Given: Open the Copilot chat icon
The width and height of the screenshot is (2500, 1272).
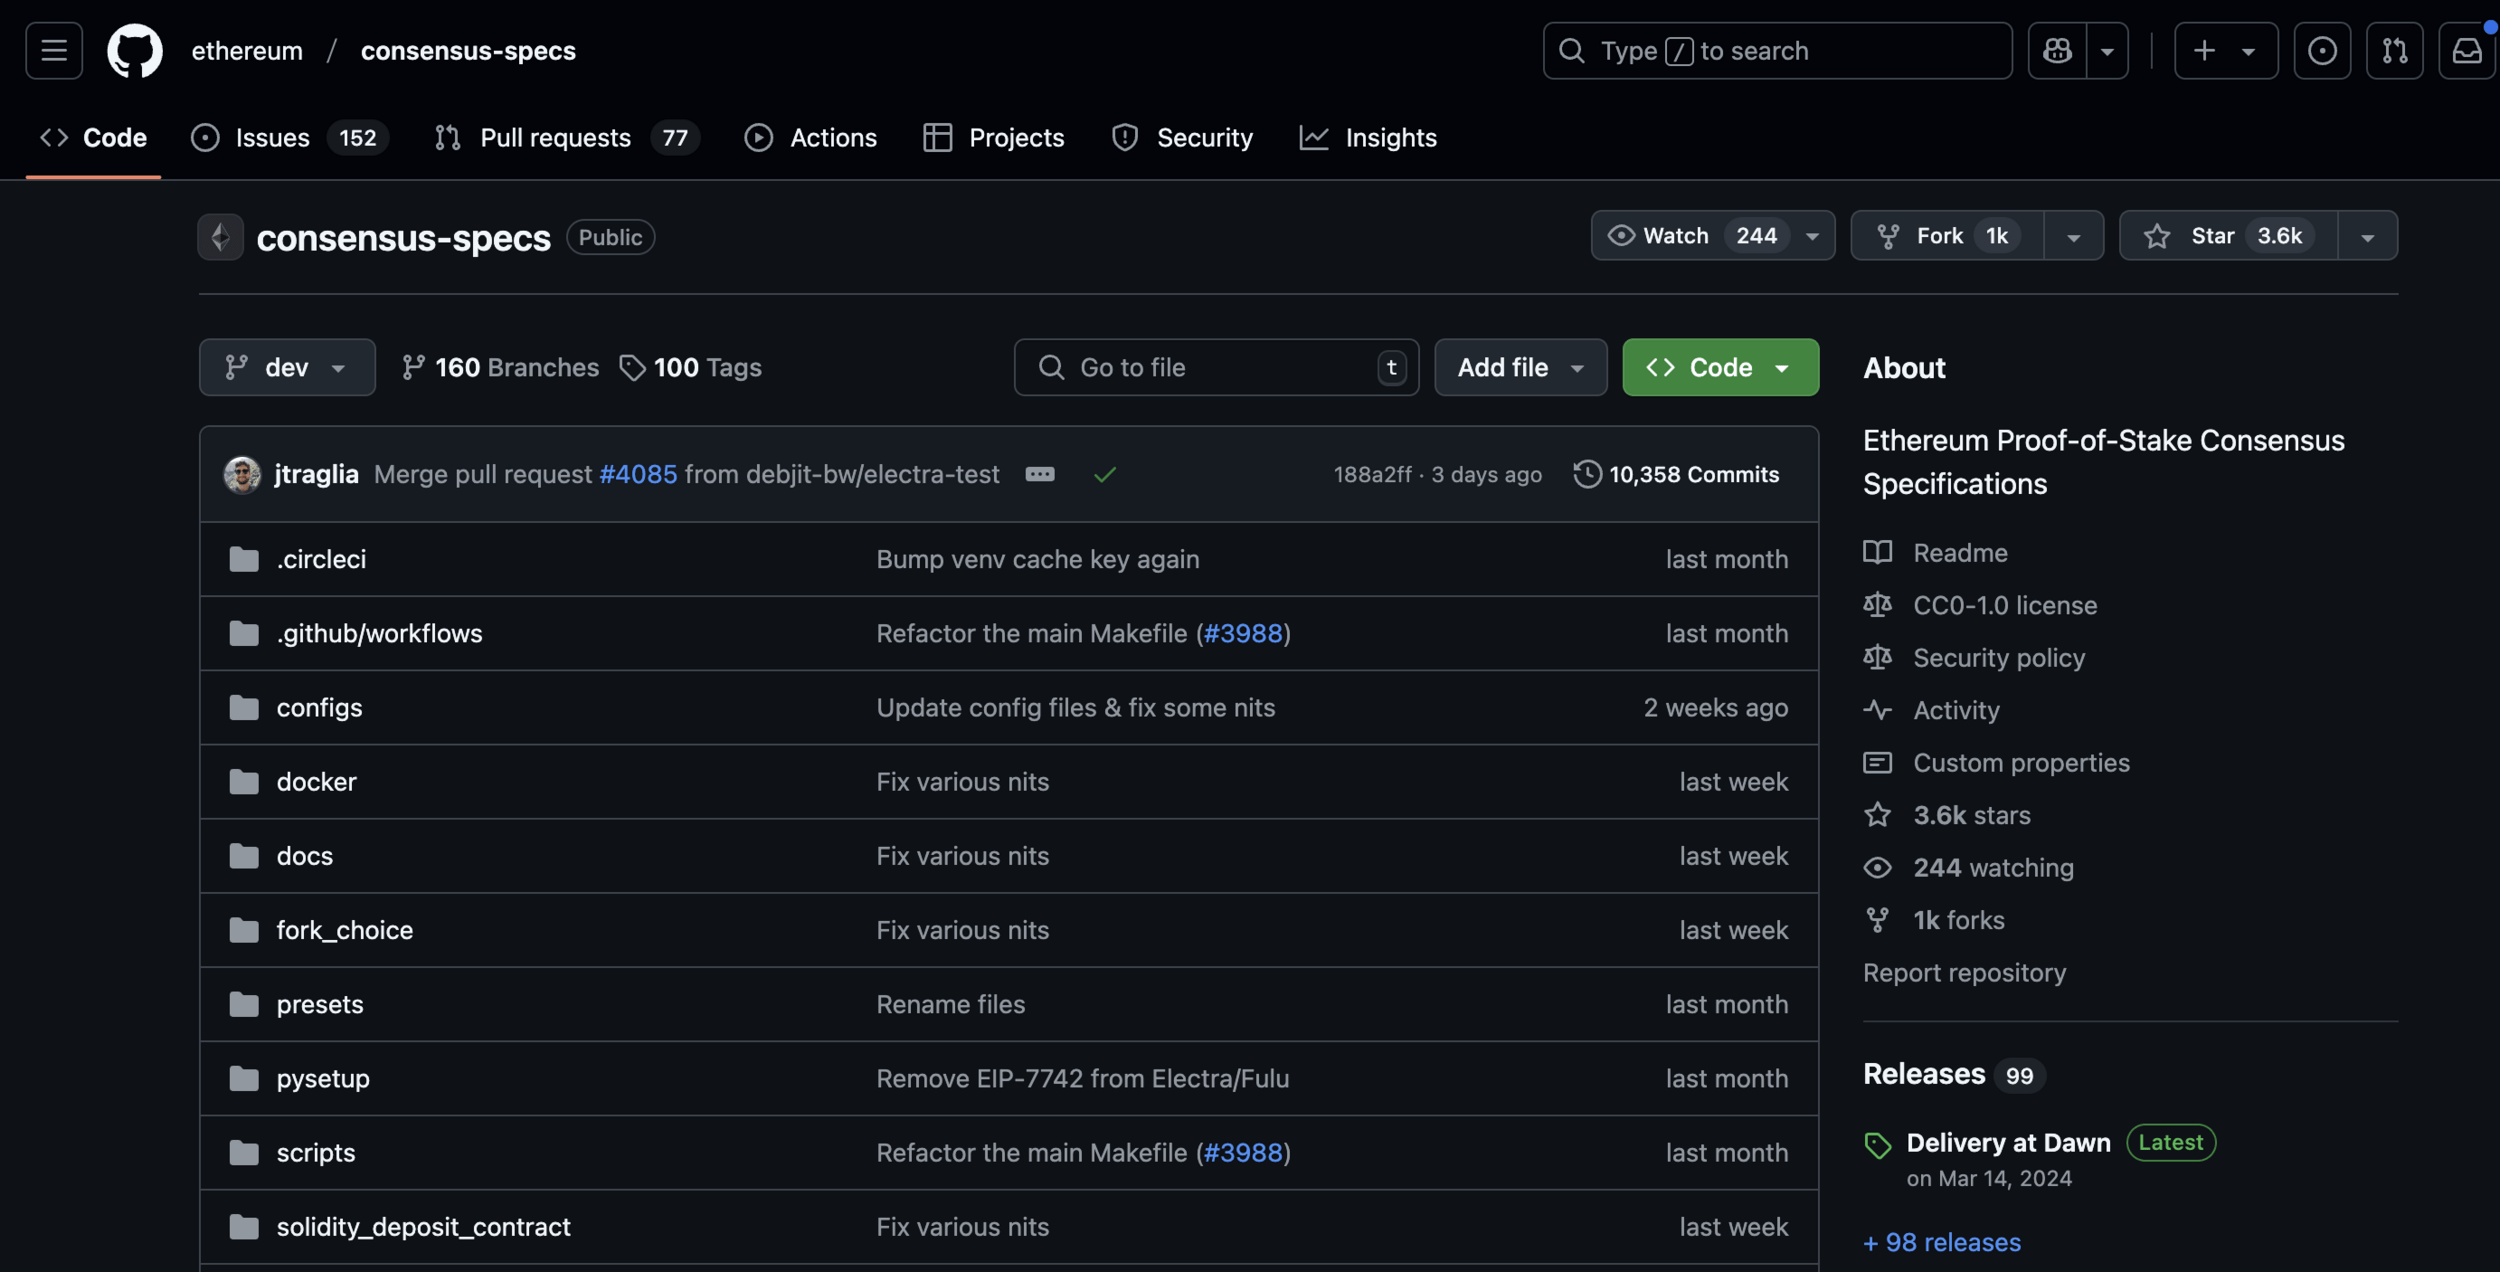Looking at the screenshot, I should click(2057, 51).
